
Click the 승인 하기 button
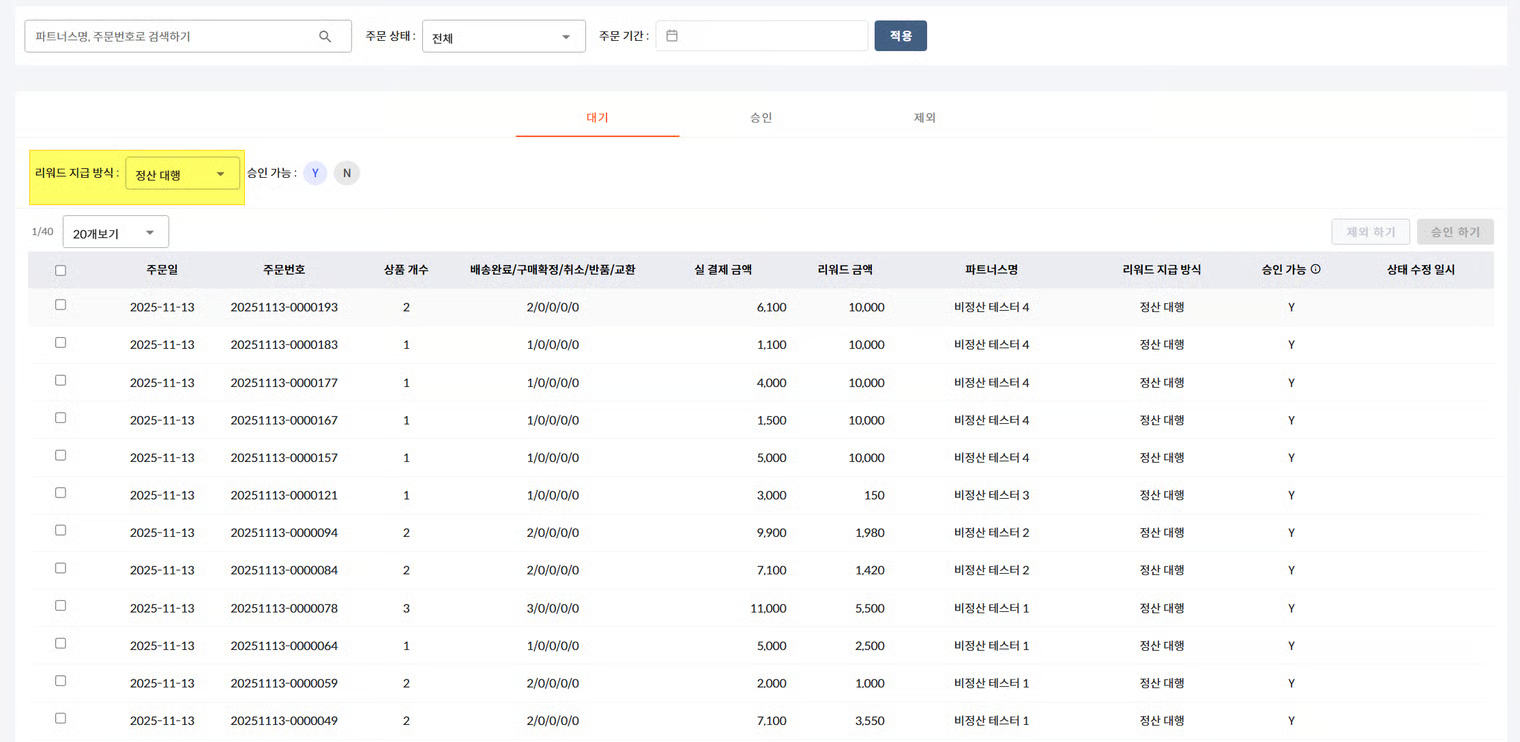point(1455,232)
